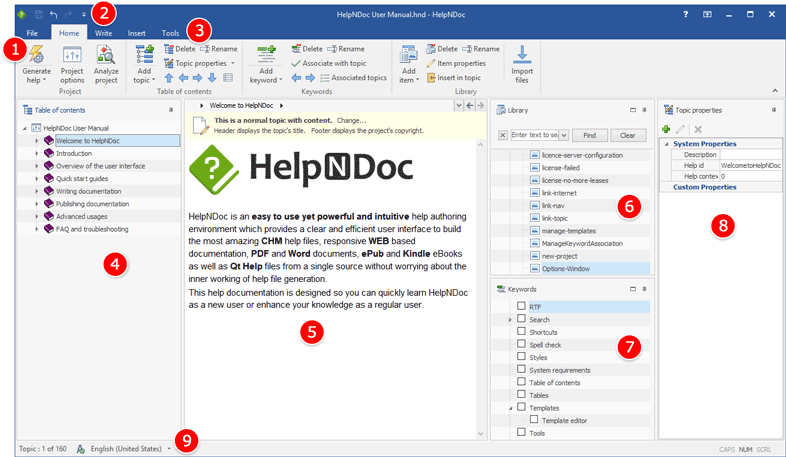Screen dimensions: 786x457
Task: Check the Styles keyword checkbox
Action: (x=521, y=356)
